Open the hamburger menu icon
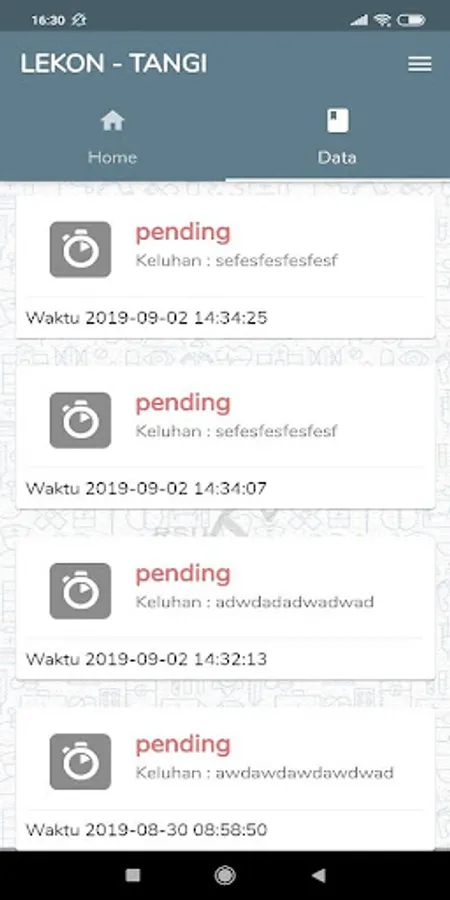The width and height of the screenshot is (450, 900). [420, 64]
